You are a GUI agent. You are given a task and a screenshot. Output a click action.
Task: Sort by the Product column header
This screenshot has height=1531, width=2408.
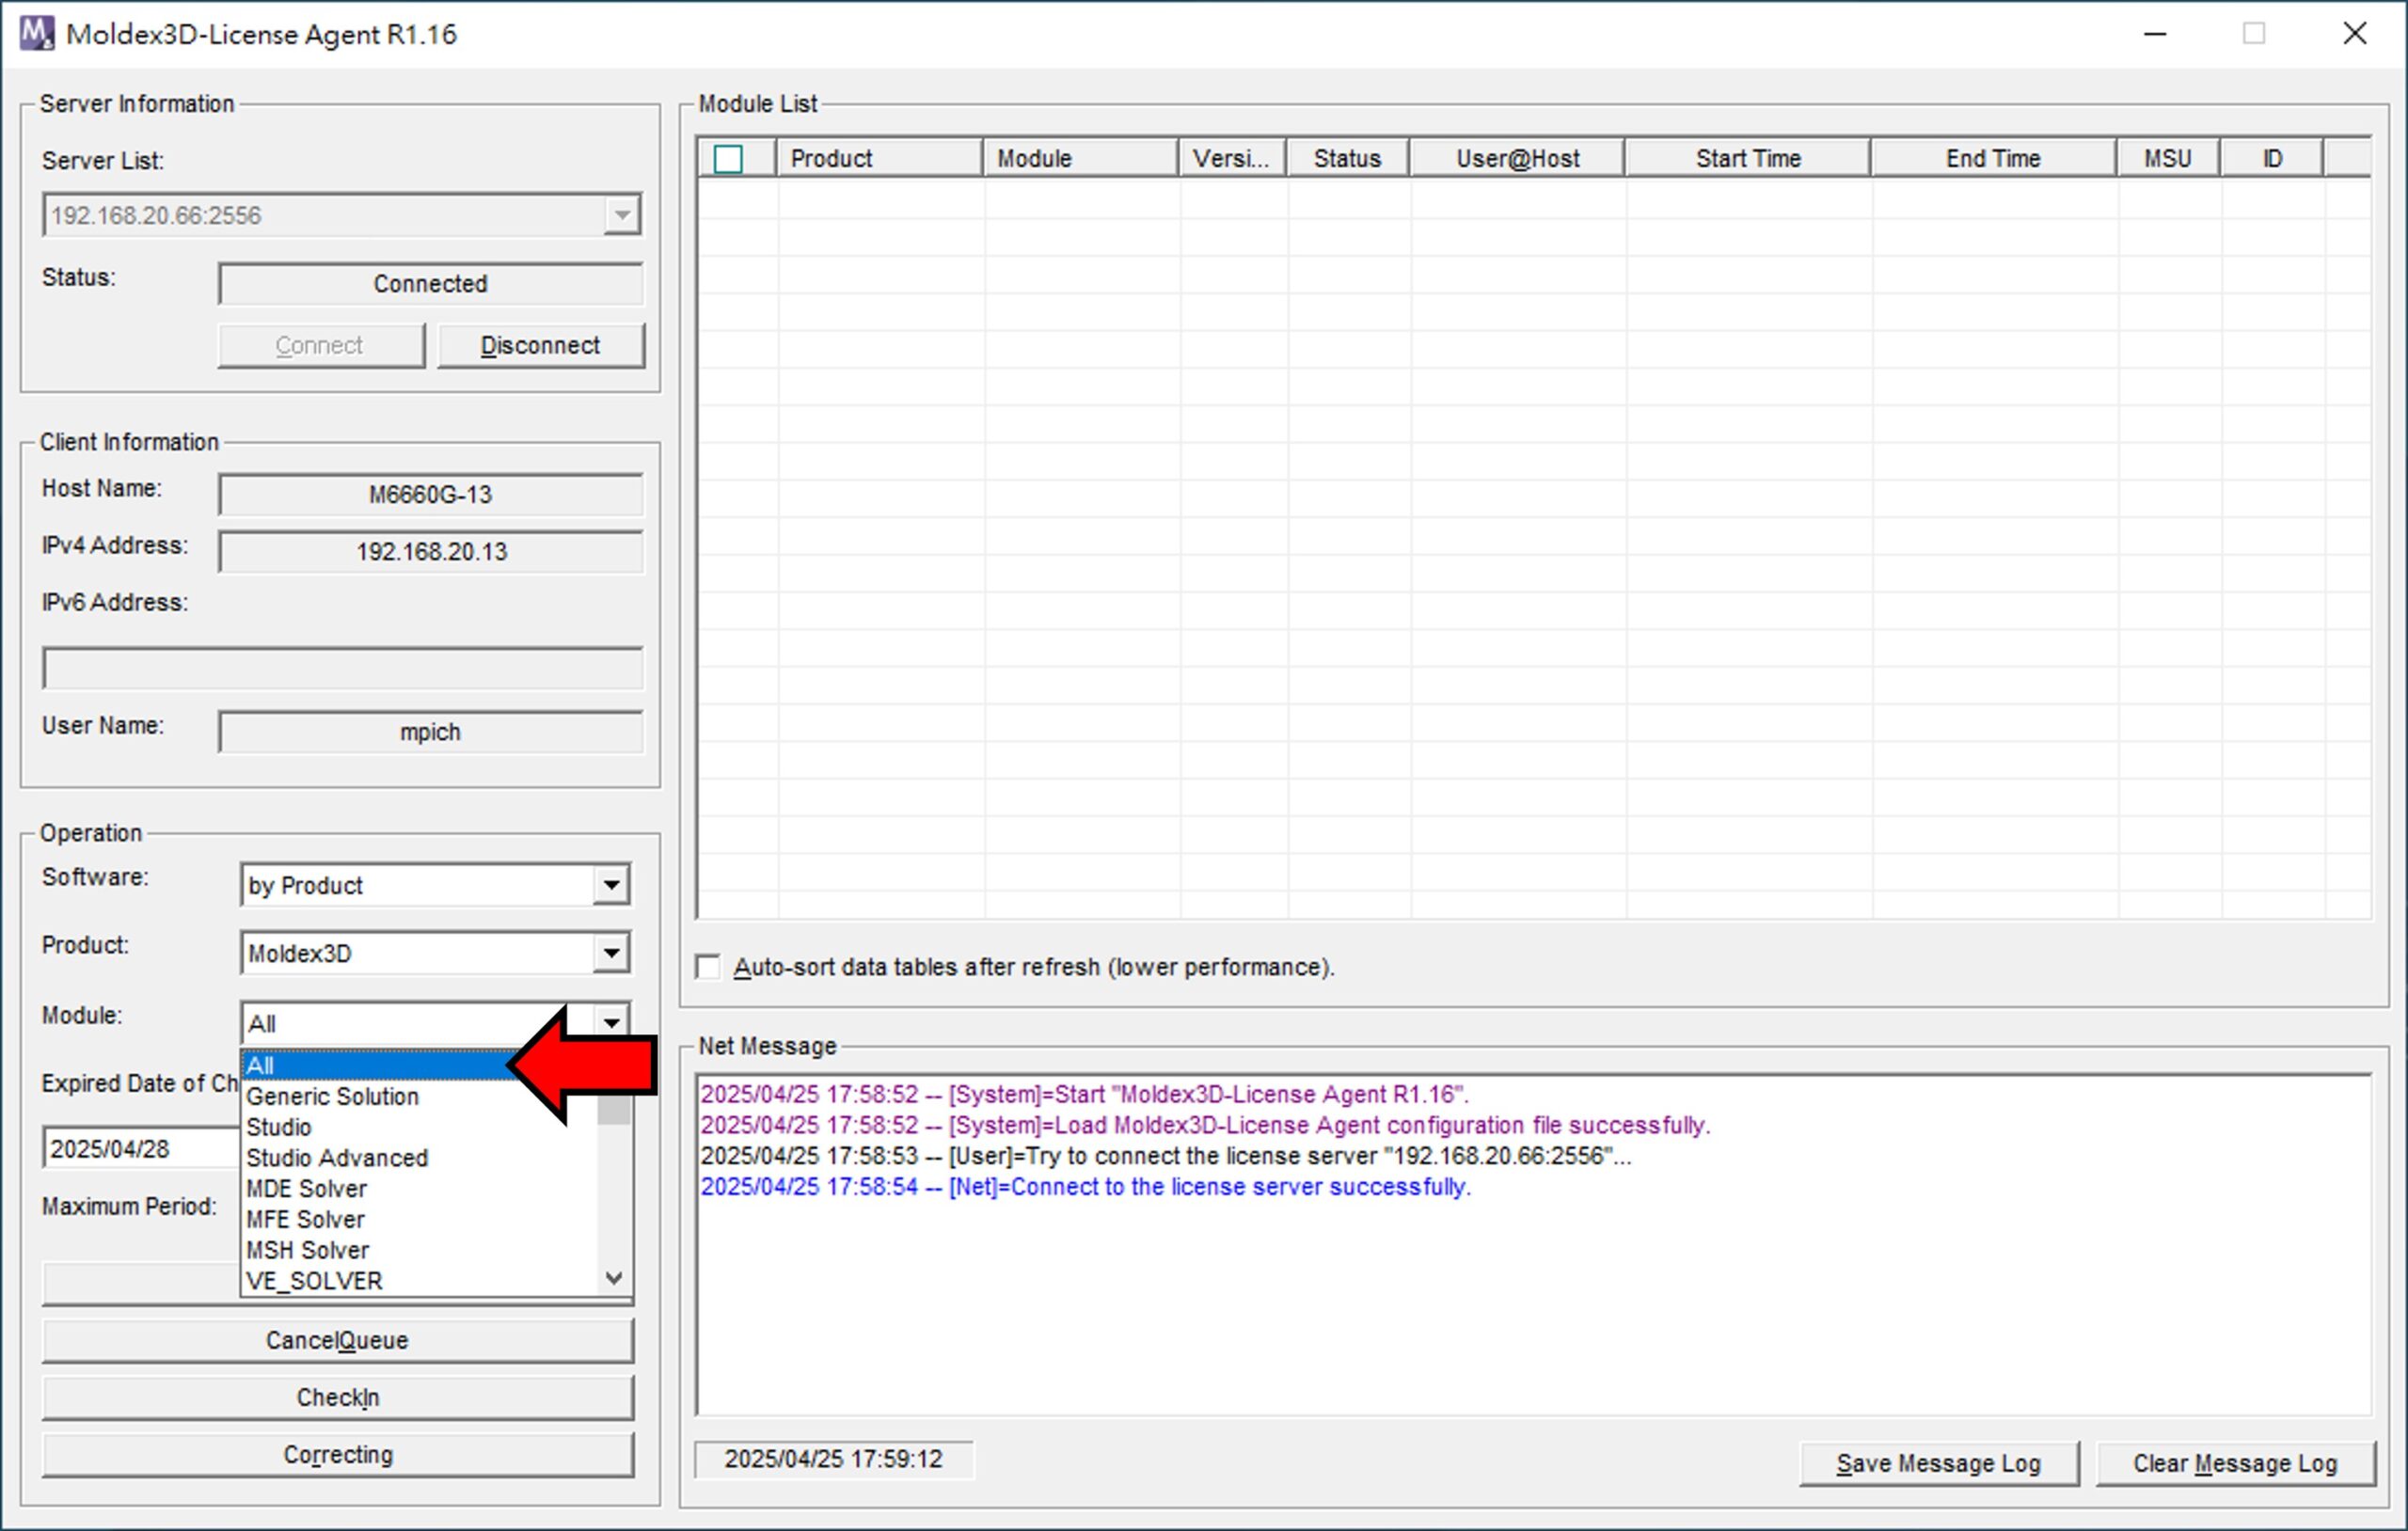coord(879,158)
